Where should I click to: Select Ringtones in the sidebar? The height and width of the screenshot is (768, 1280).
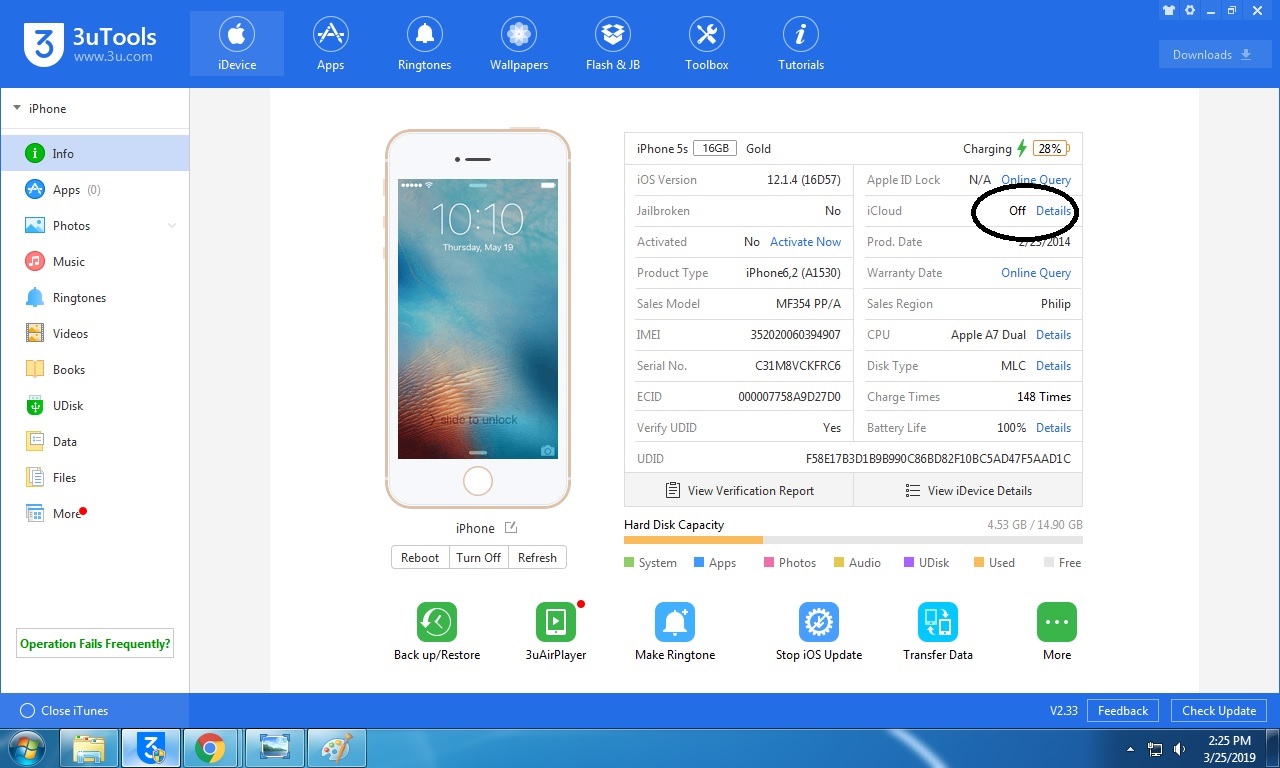click(94, 297)
